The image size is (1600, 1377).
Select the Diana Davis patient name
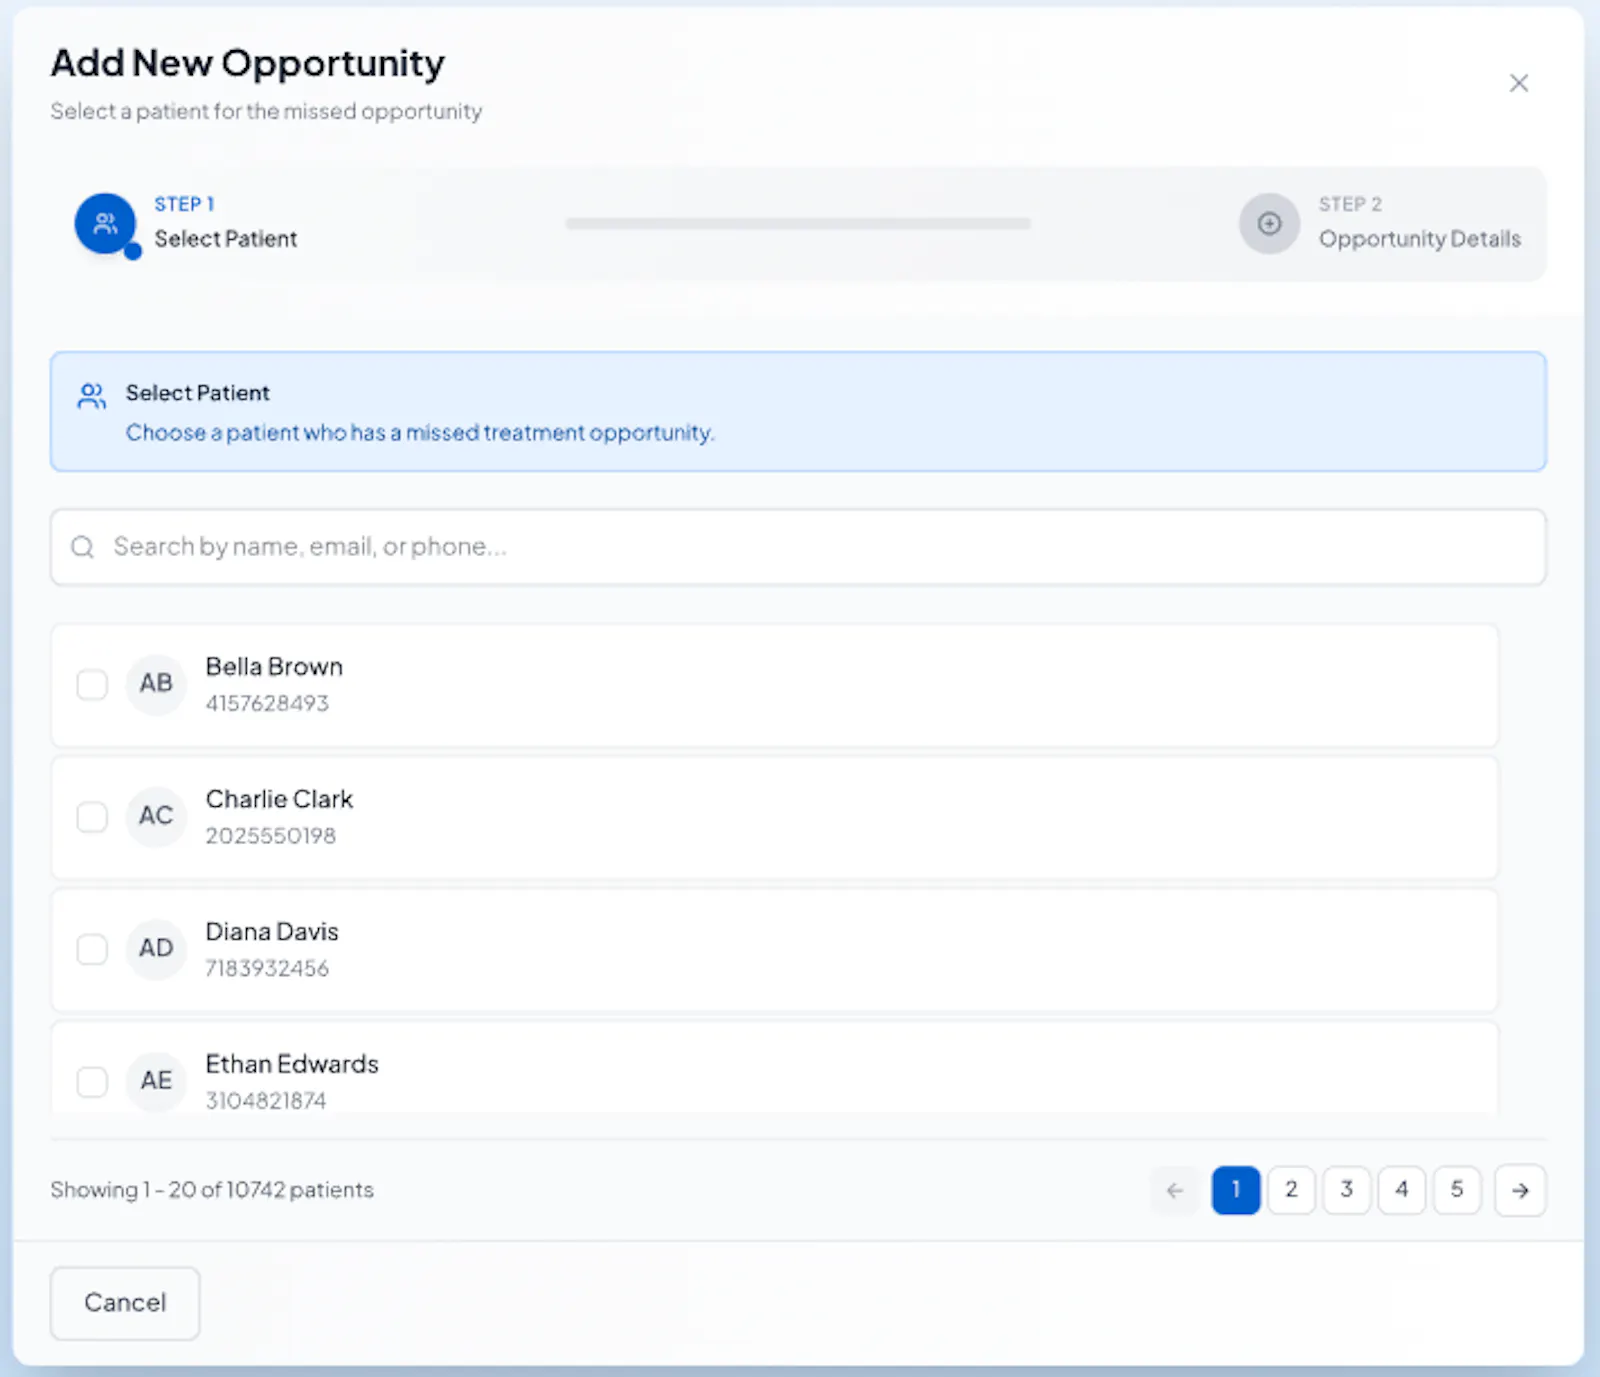coord(272,932)
